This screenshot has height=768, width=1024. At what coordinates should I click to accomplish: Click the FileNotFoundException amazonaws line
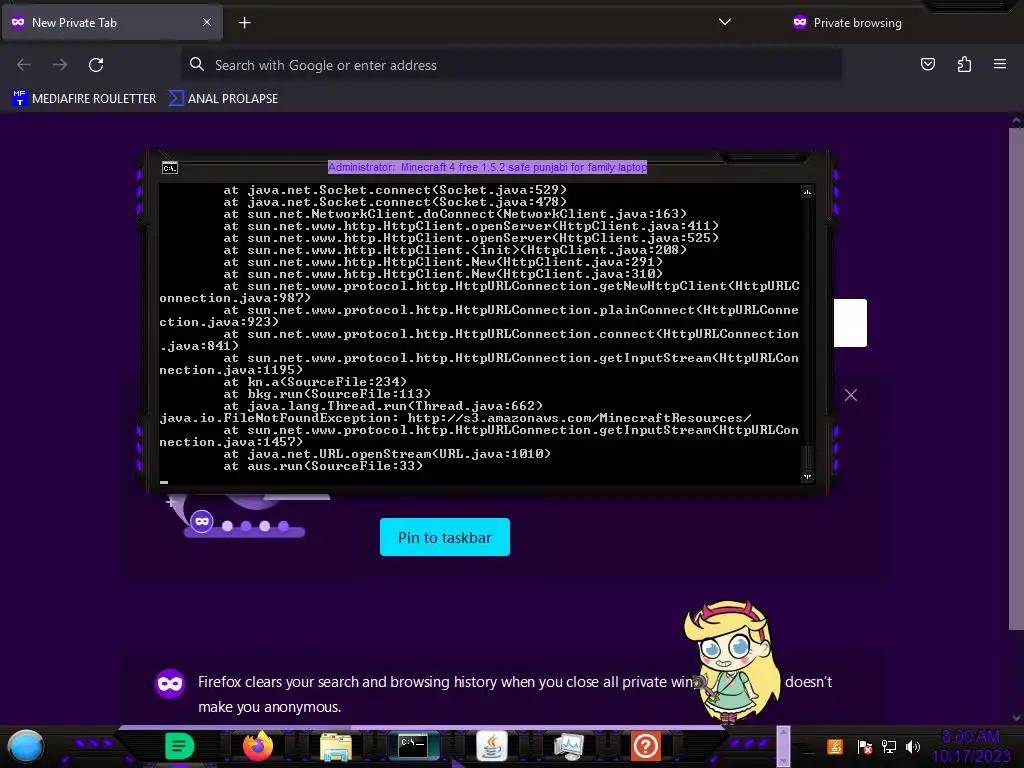pos(455,418)
